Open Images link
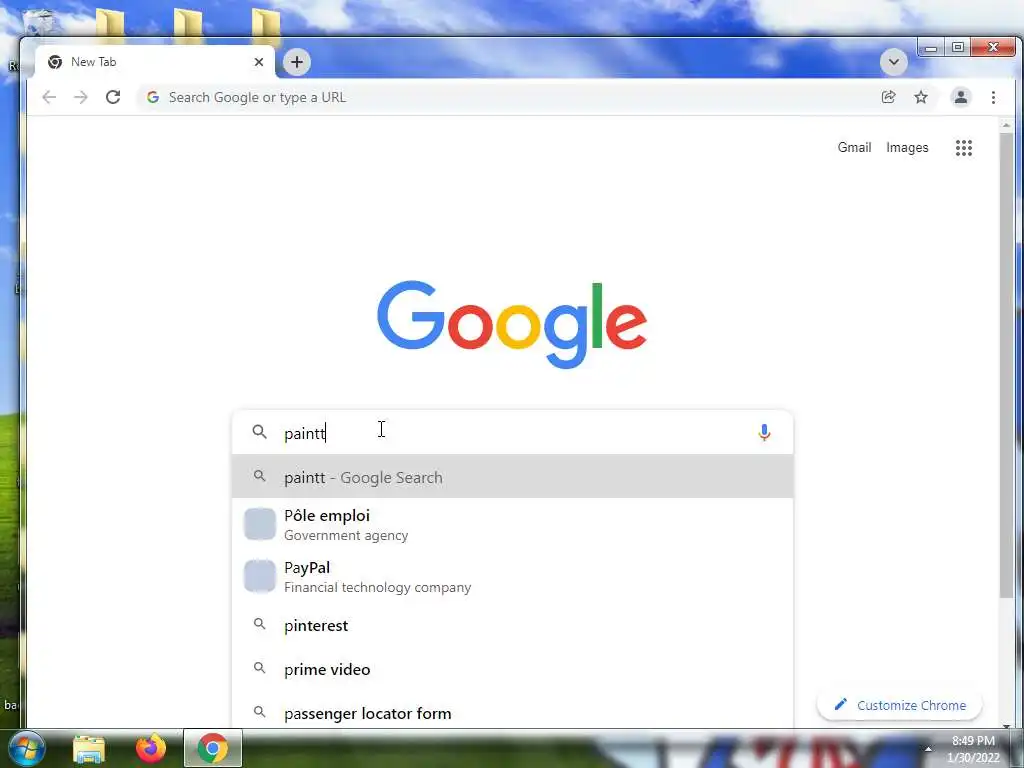 (907, 148)
